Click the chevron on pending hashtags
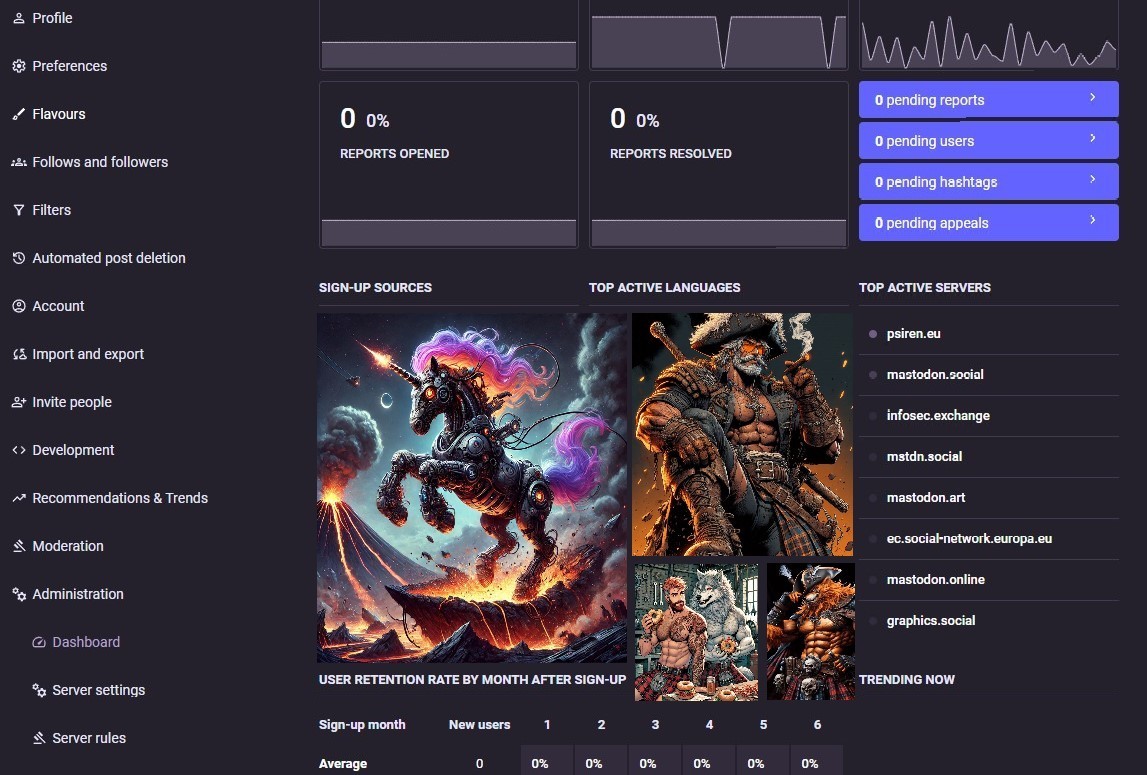The height and width of the screenshot is (775, 1147). (x=1092, y=179)
